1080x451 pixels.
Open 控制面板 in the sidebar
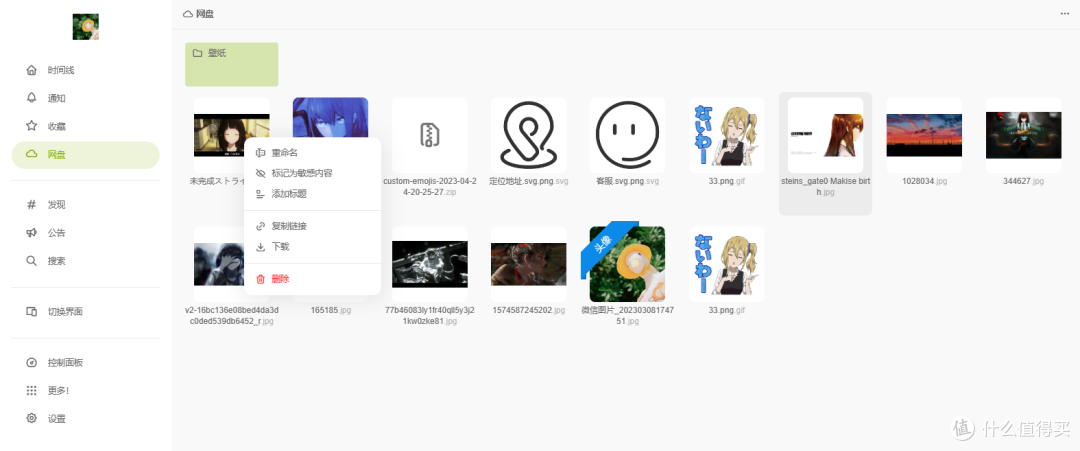tap(85, 362)
